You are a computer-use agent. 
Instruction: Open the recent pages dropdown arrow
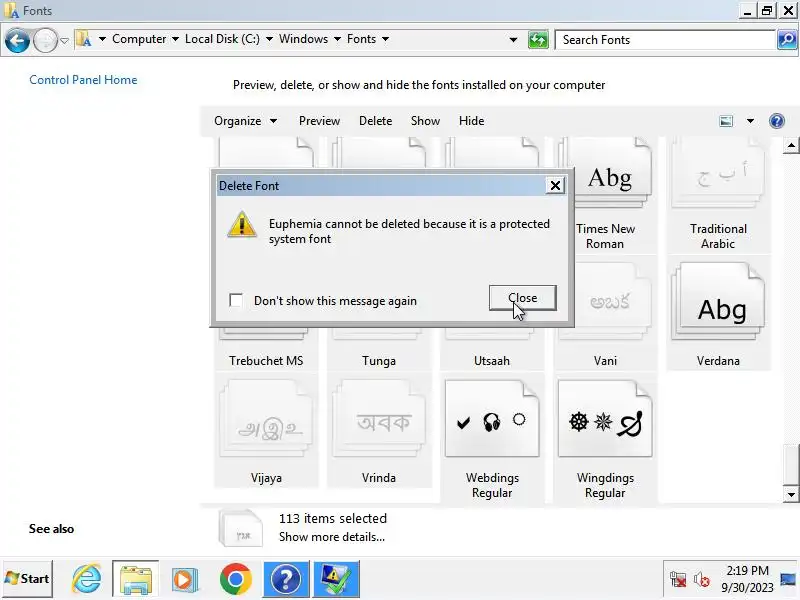tap(64, 40)
